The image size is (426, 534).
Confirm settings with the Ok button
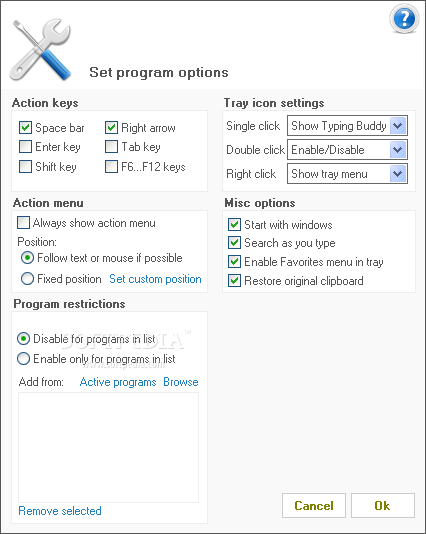click(x=383, y=505)
